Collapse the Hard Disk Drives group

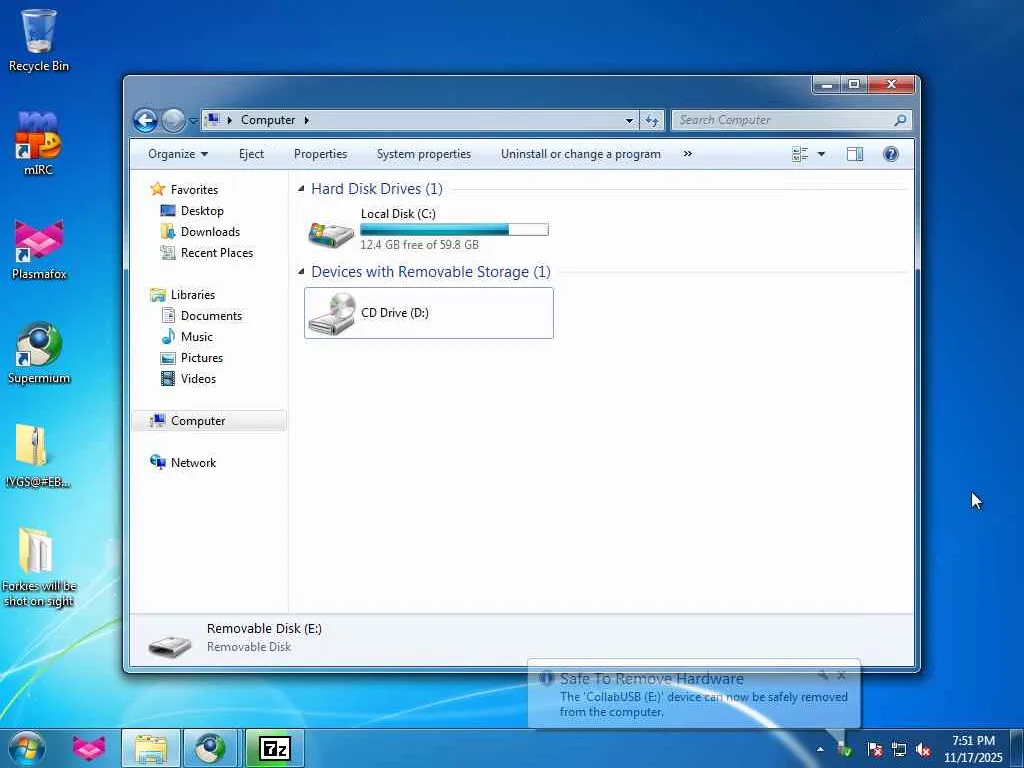click(301, 189)
